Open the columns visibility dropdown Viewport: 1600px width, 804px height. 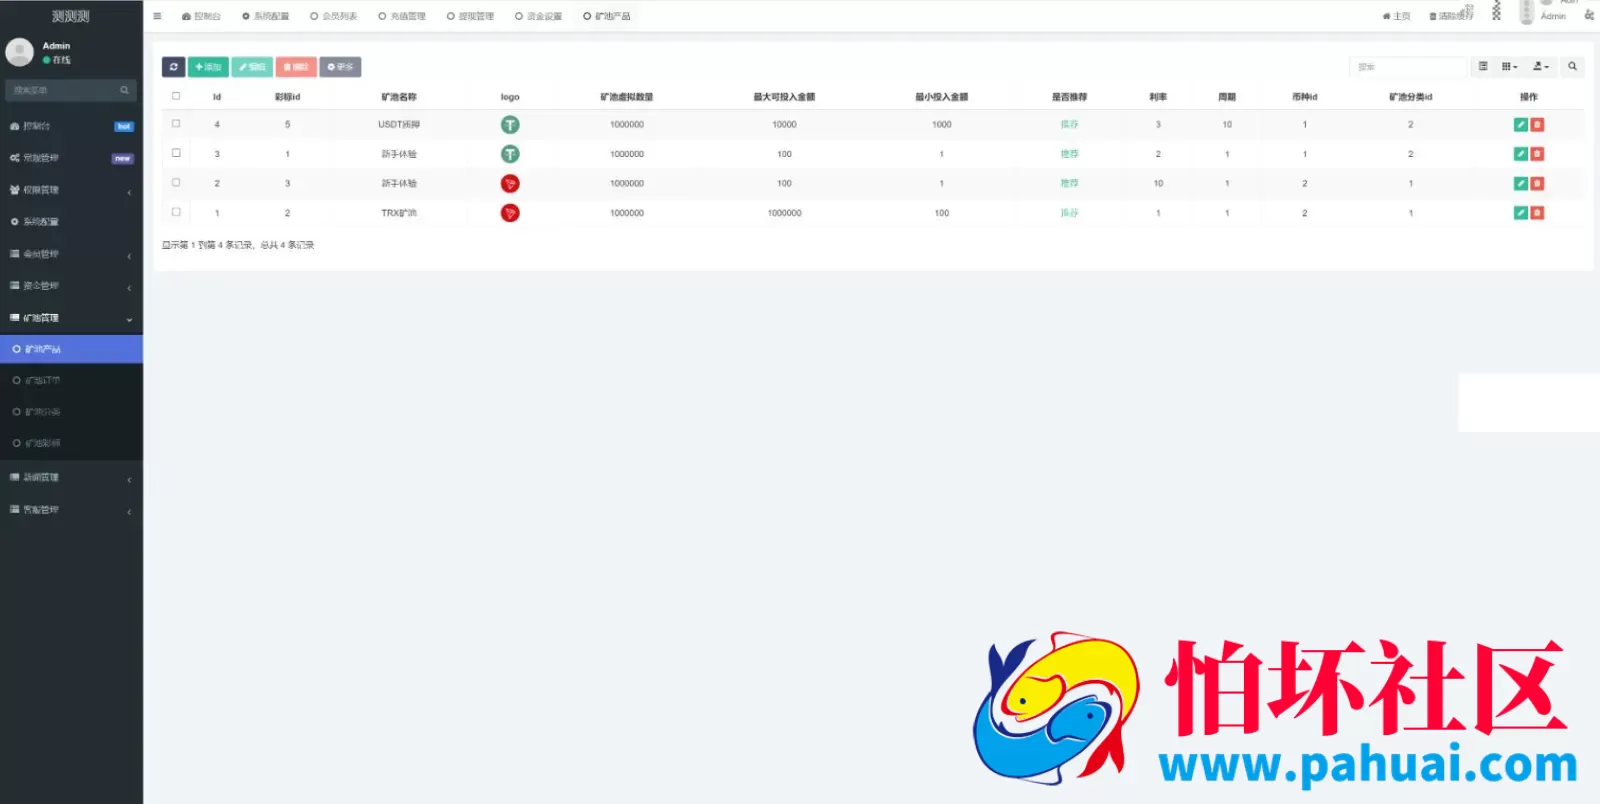coord(1510,67)
